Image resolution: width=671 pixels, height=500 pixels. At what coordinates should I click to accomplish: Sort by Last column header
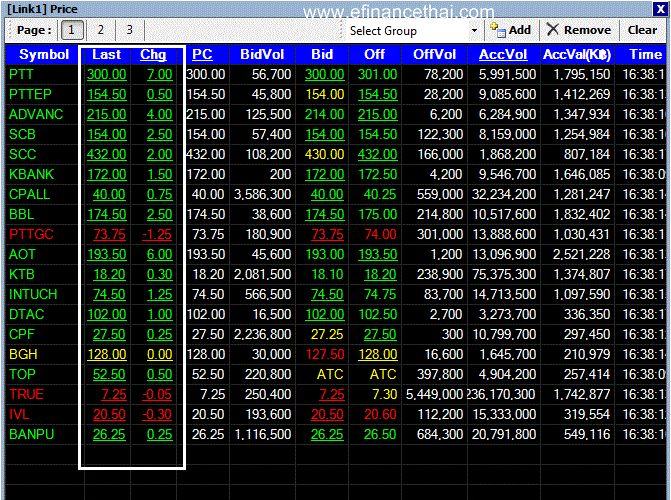click(x=107, y=54)
